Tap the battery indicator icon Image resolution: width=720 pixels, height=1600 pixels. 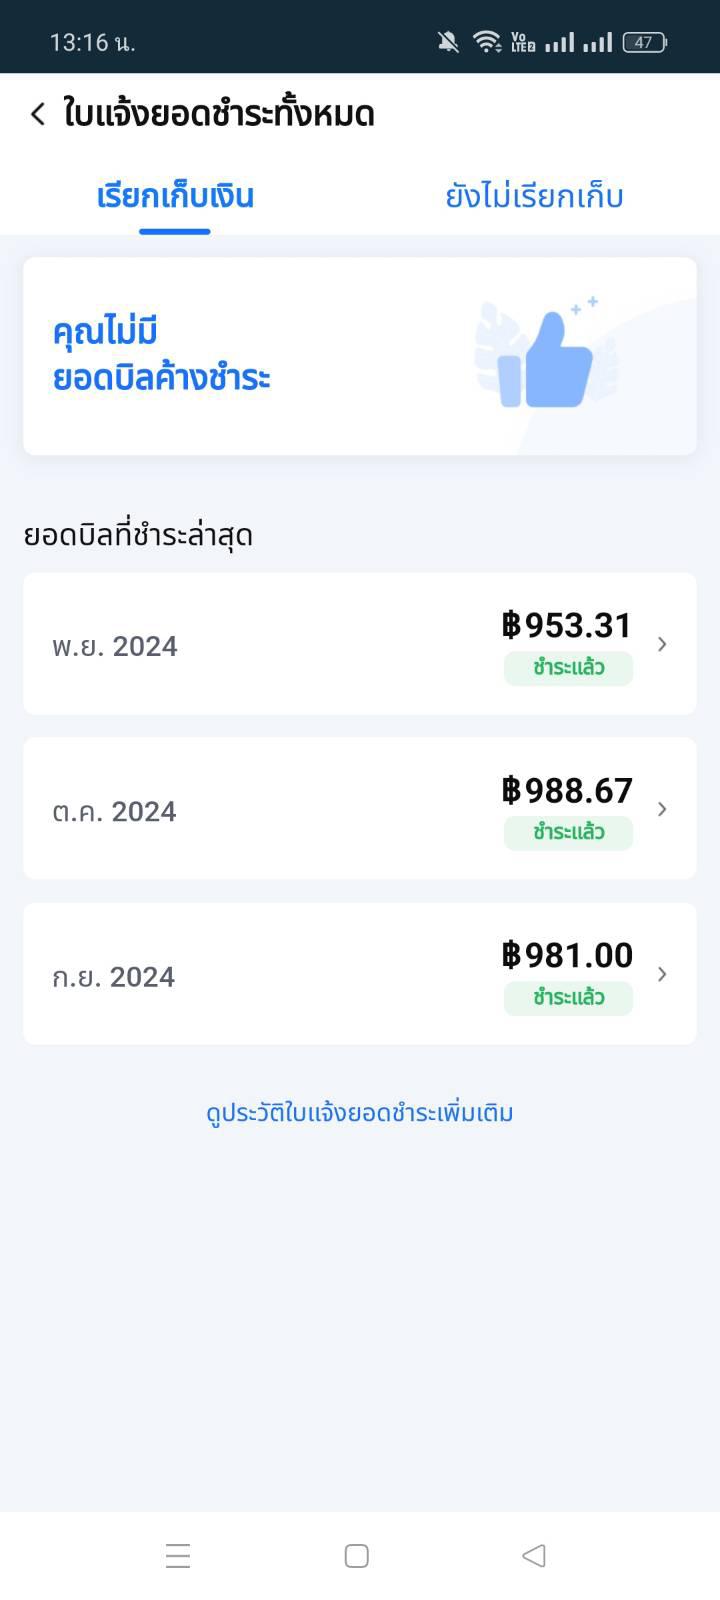645,42
